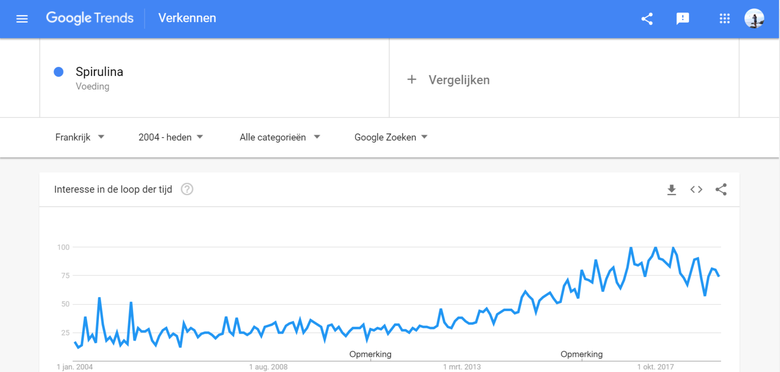Click the blue Spirulina color dot
The image size is (780, 372).
click(58, 72)
